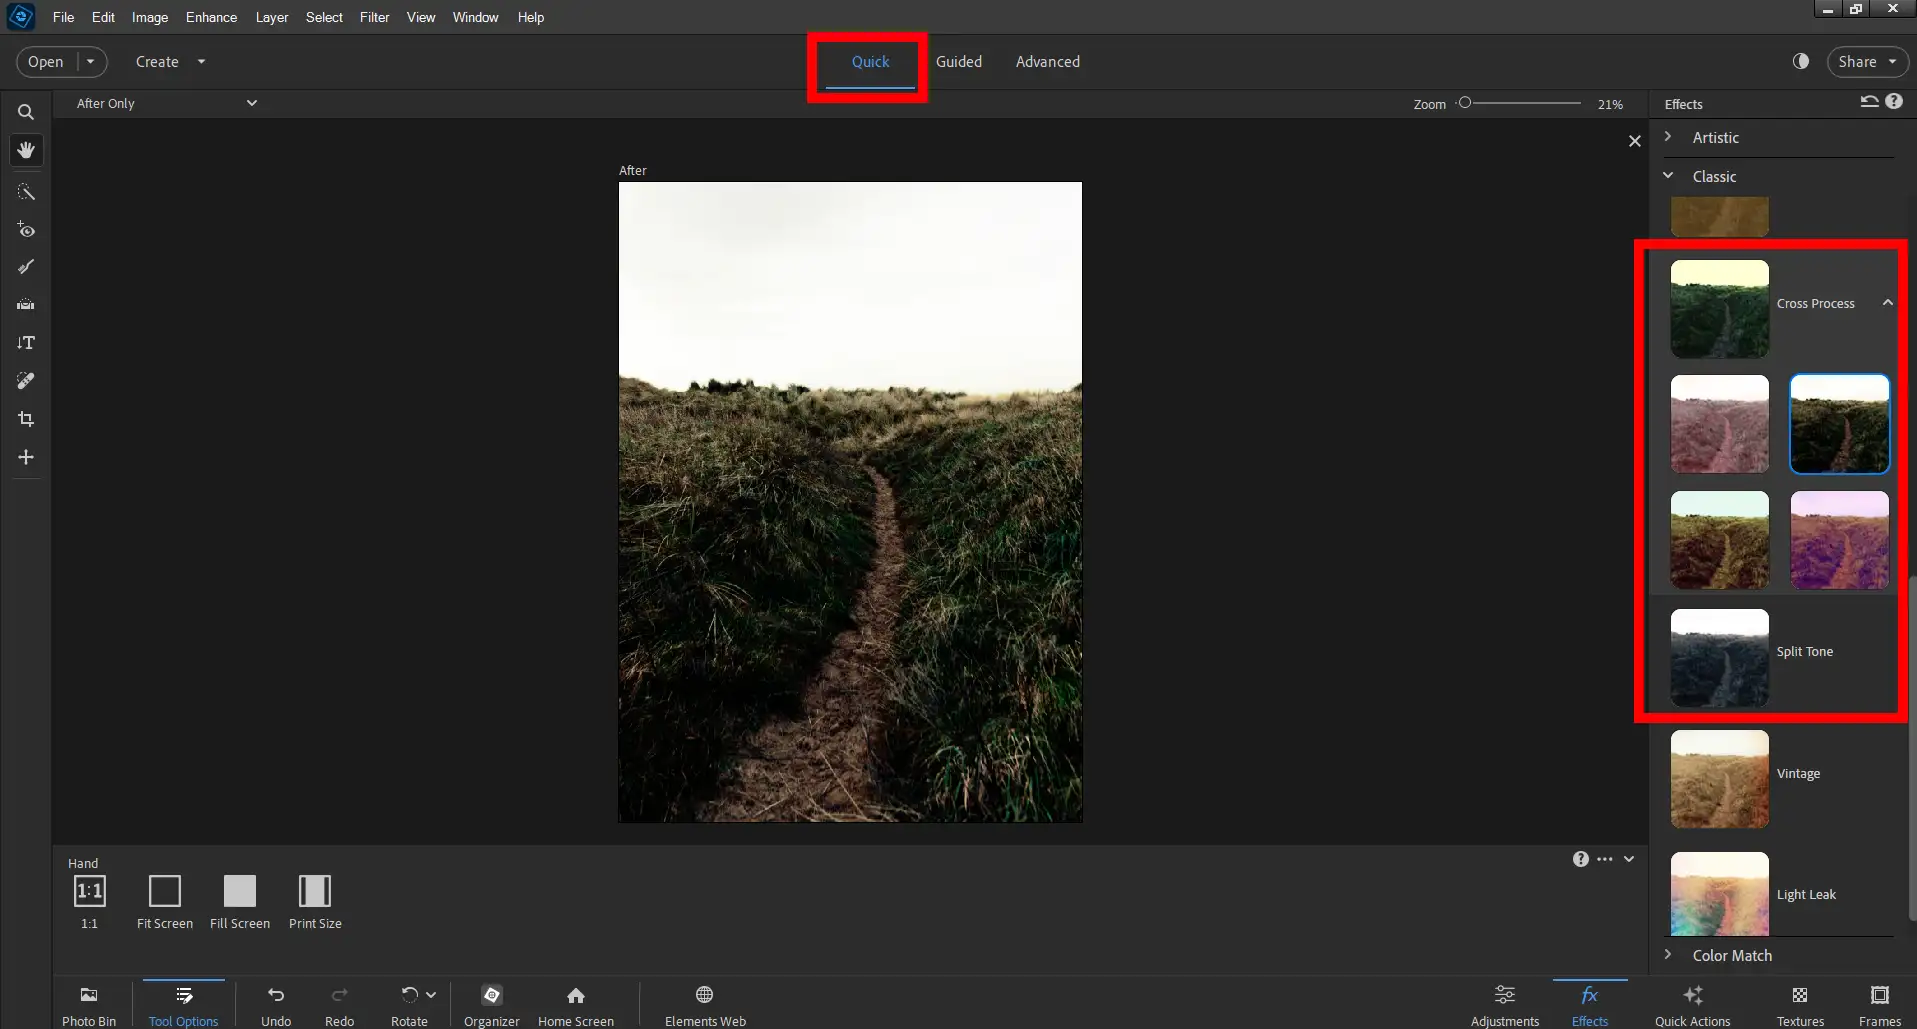Click the Tool Options help icon
Screen dimensions: 1917x1029
point(1581,859)
